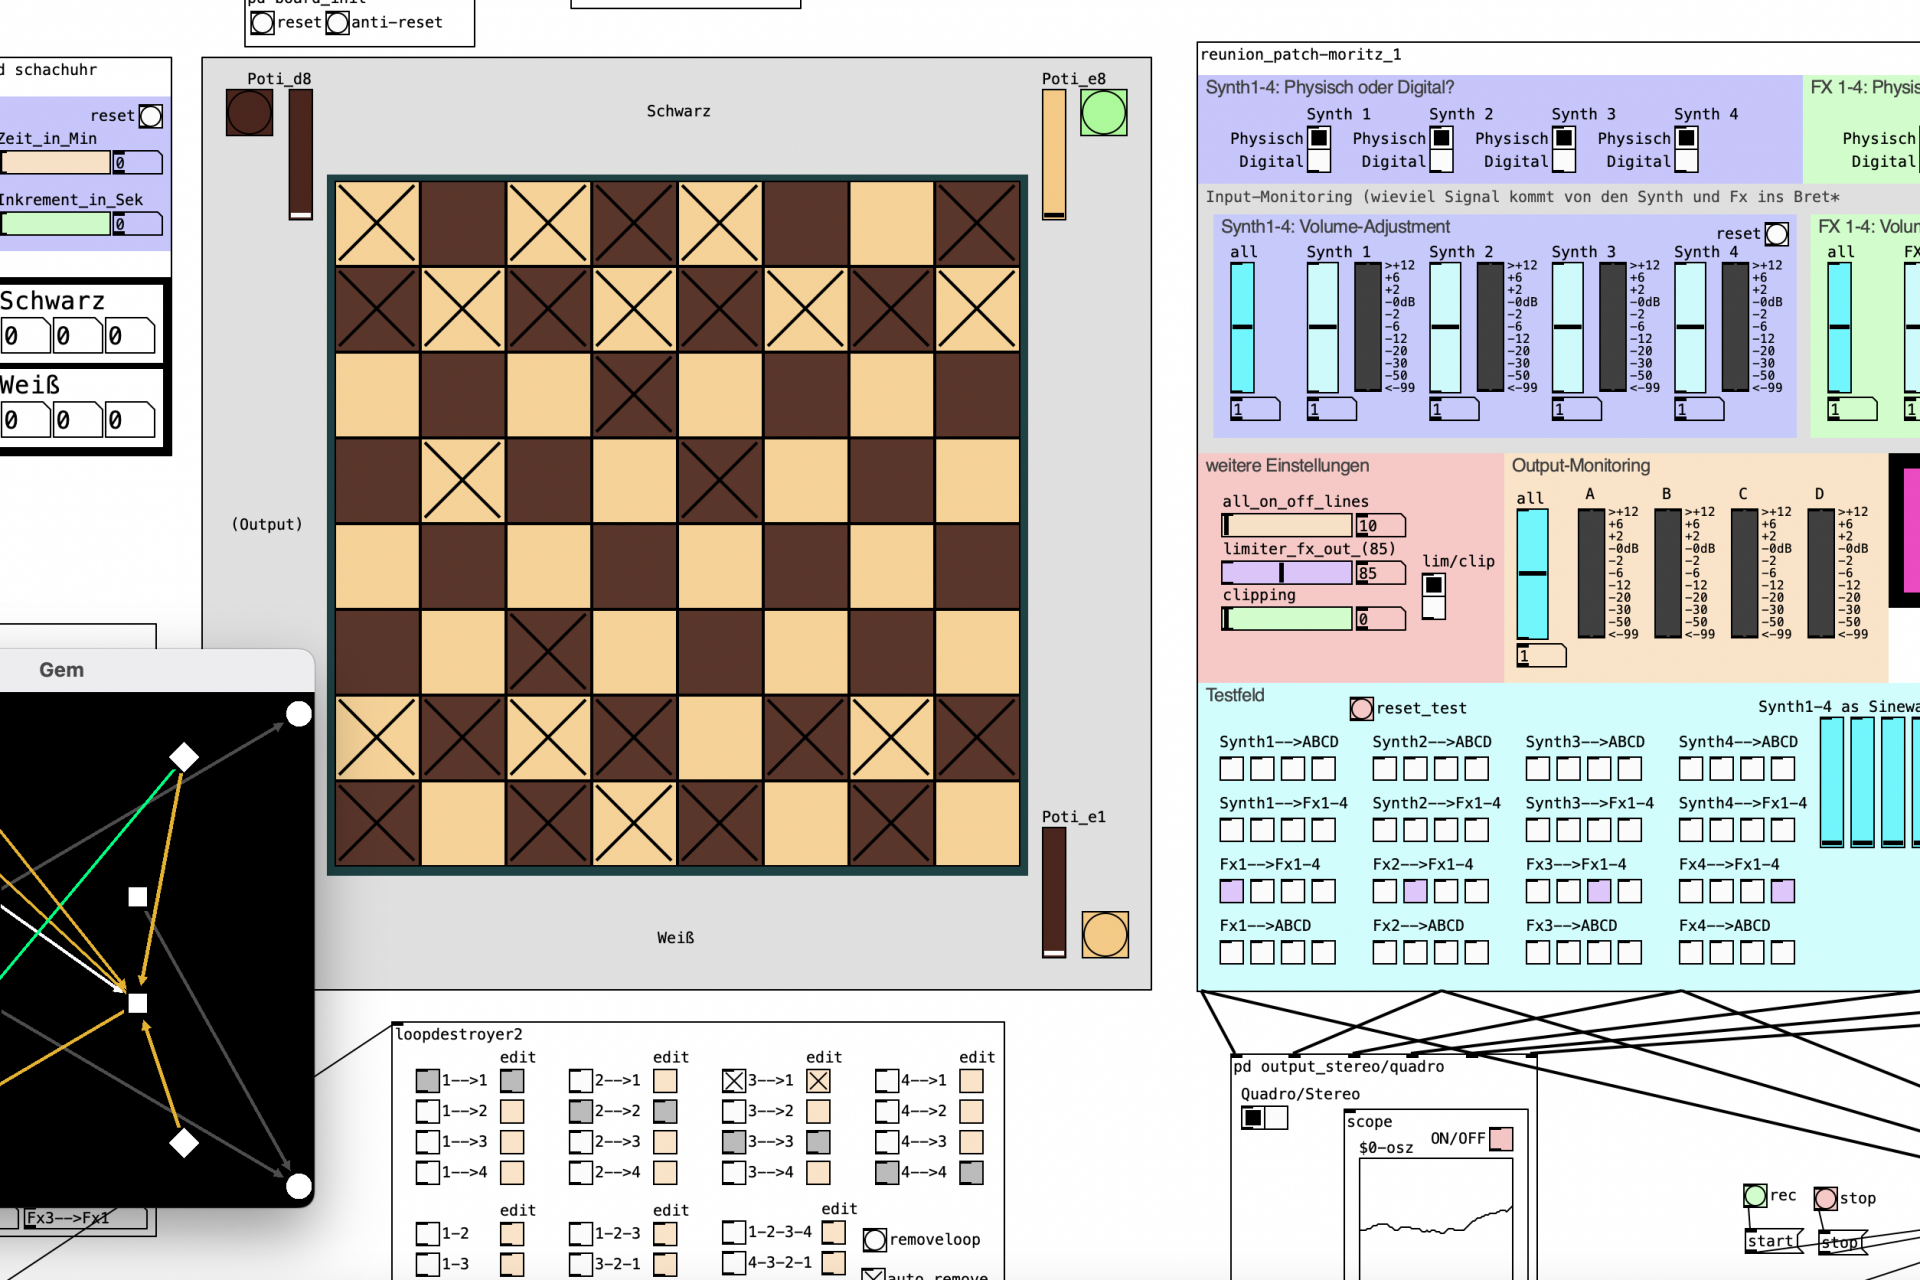Click the start message box
Image resolution: width=1920 pixels, height=1280 pixels.
click(x=1771, y=1241)
